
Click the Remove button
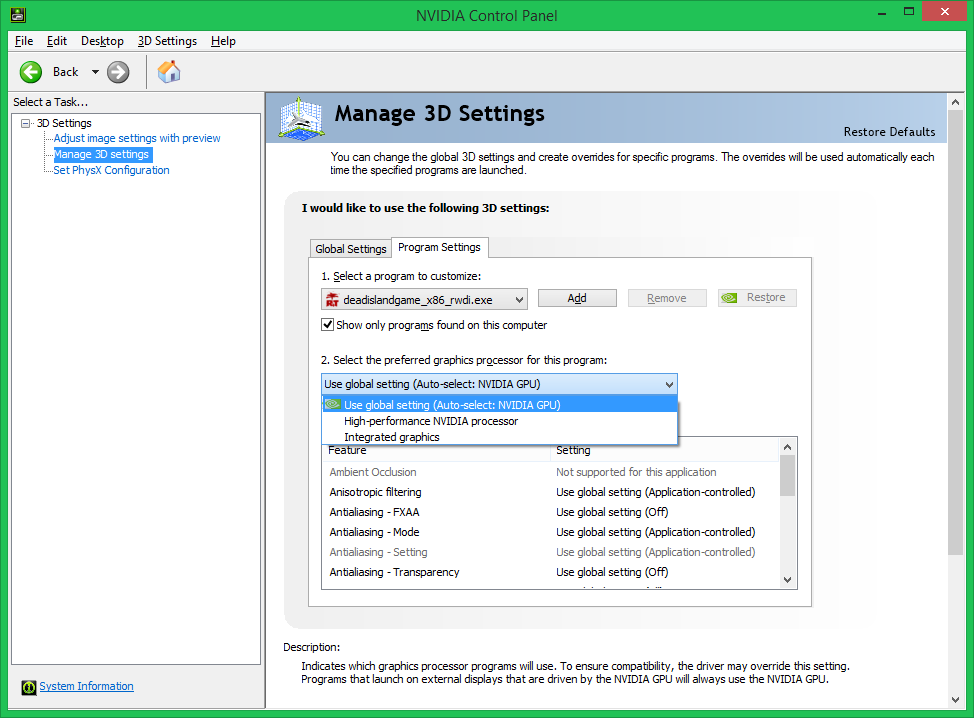(x=667, y=298)
